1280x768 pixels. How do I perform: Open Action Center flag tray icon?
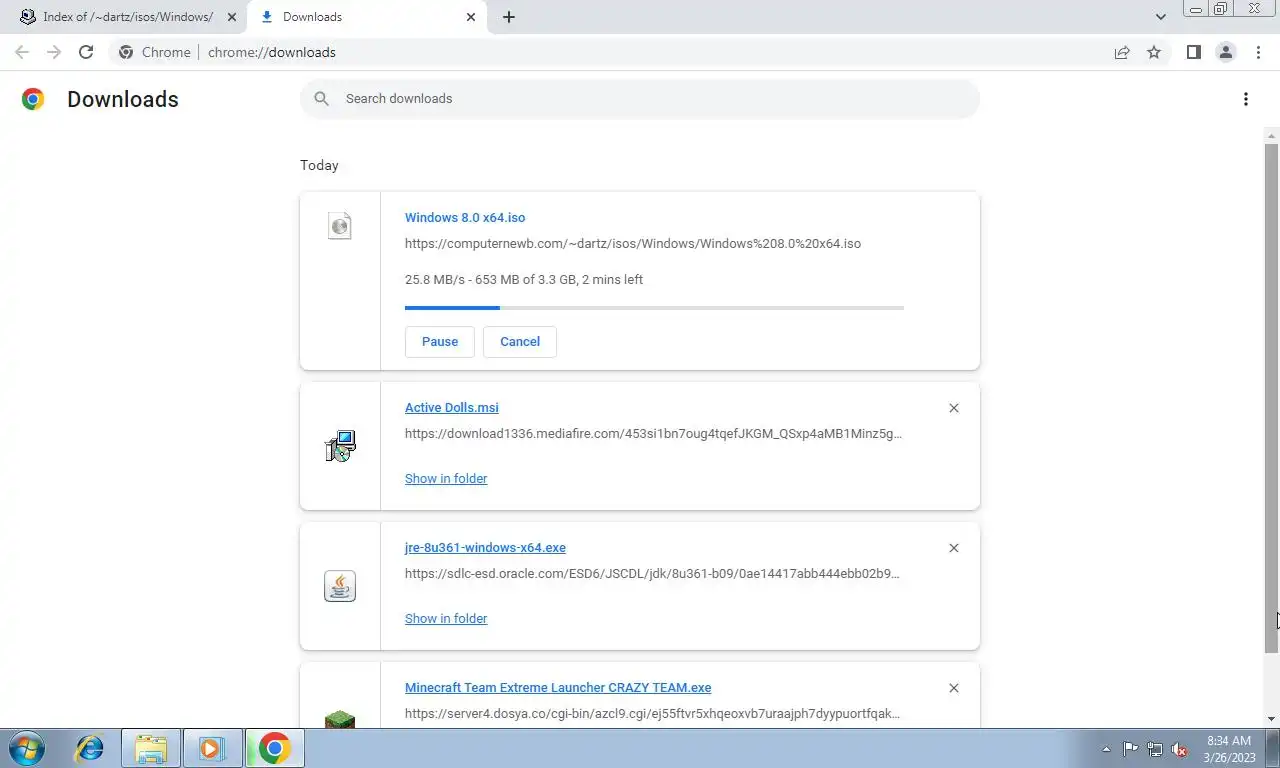[x=1130, y=749]
